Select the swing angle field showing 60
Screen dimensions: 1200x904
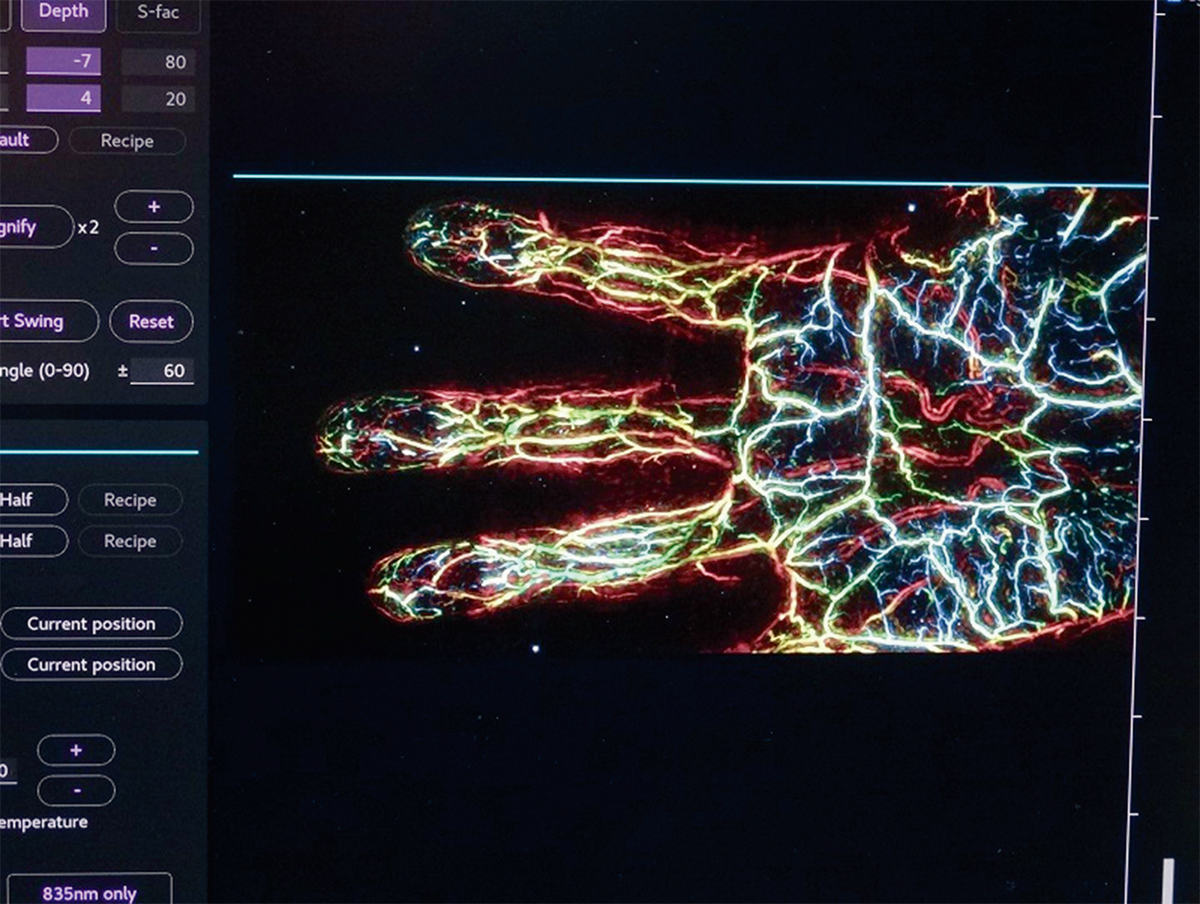tap(162, 370)
